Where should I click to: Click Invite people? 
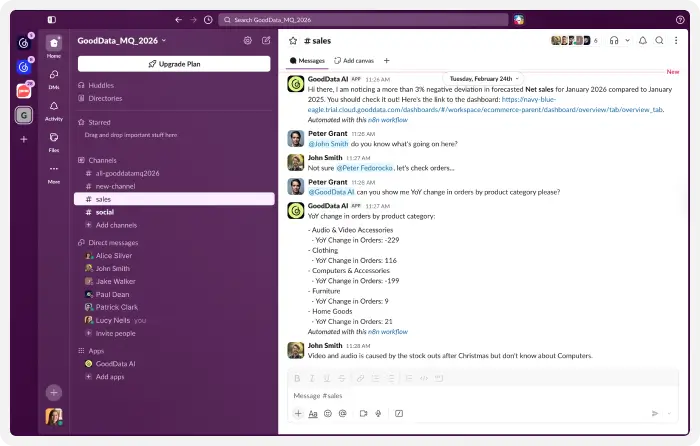pos(115,333)
